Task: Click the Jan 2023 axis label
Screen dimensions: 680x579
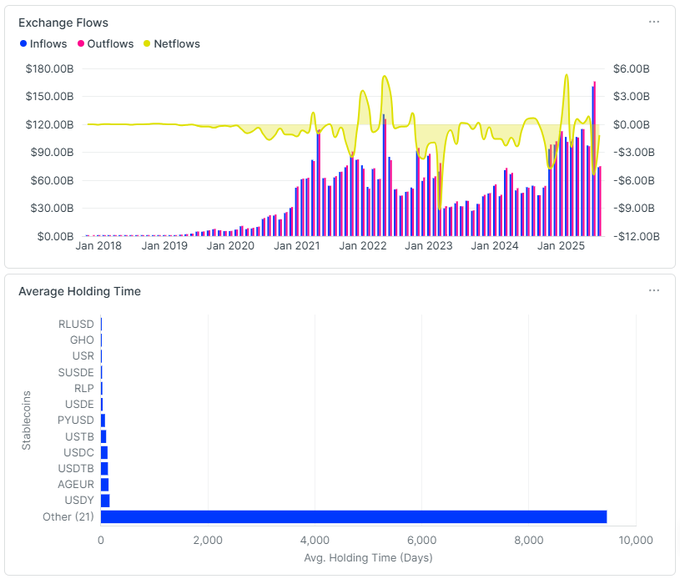Action: pos(428,246)
